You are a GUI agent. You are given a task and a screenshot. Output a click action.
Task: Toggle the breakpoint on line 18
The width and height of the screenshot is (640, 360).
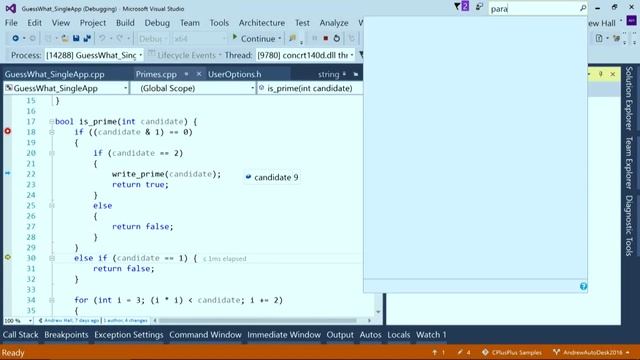click(8, 131)
